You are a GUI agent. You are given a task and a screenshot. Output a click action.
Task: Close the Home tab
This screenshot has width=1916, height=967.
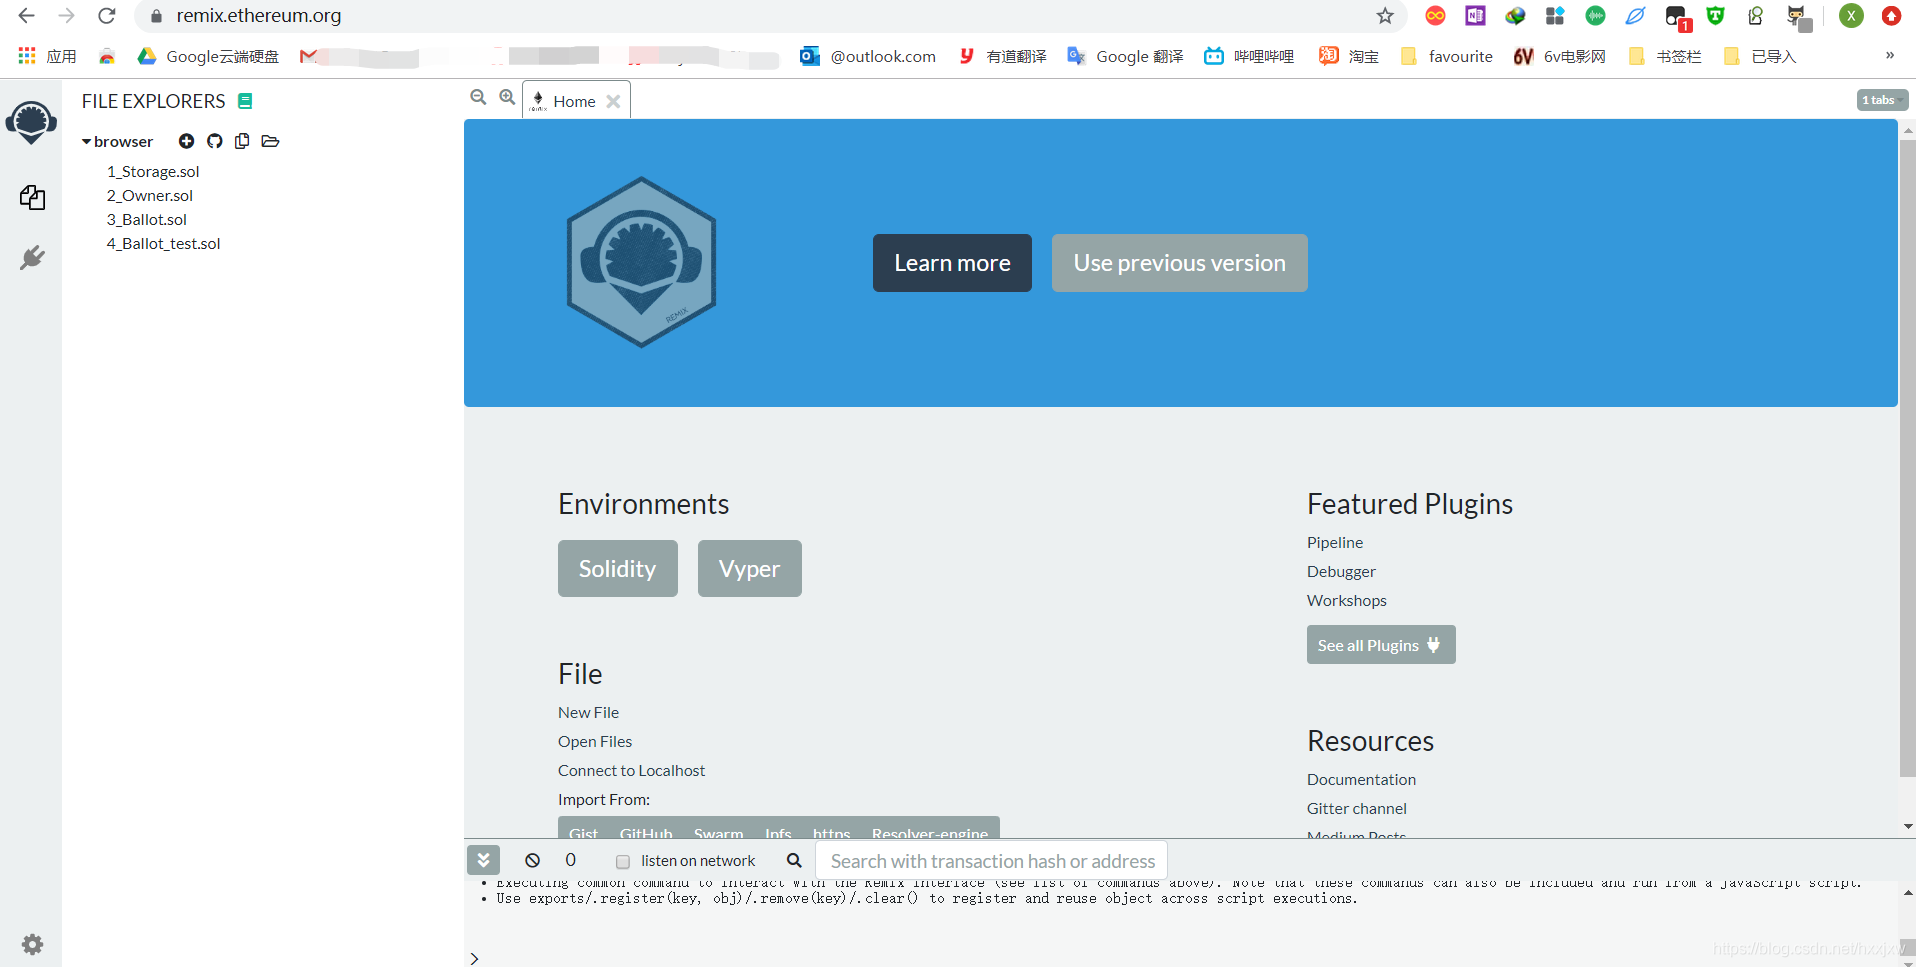(613, 101)
